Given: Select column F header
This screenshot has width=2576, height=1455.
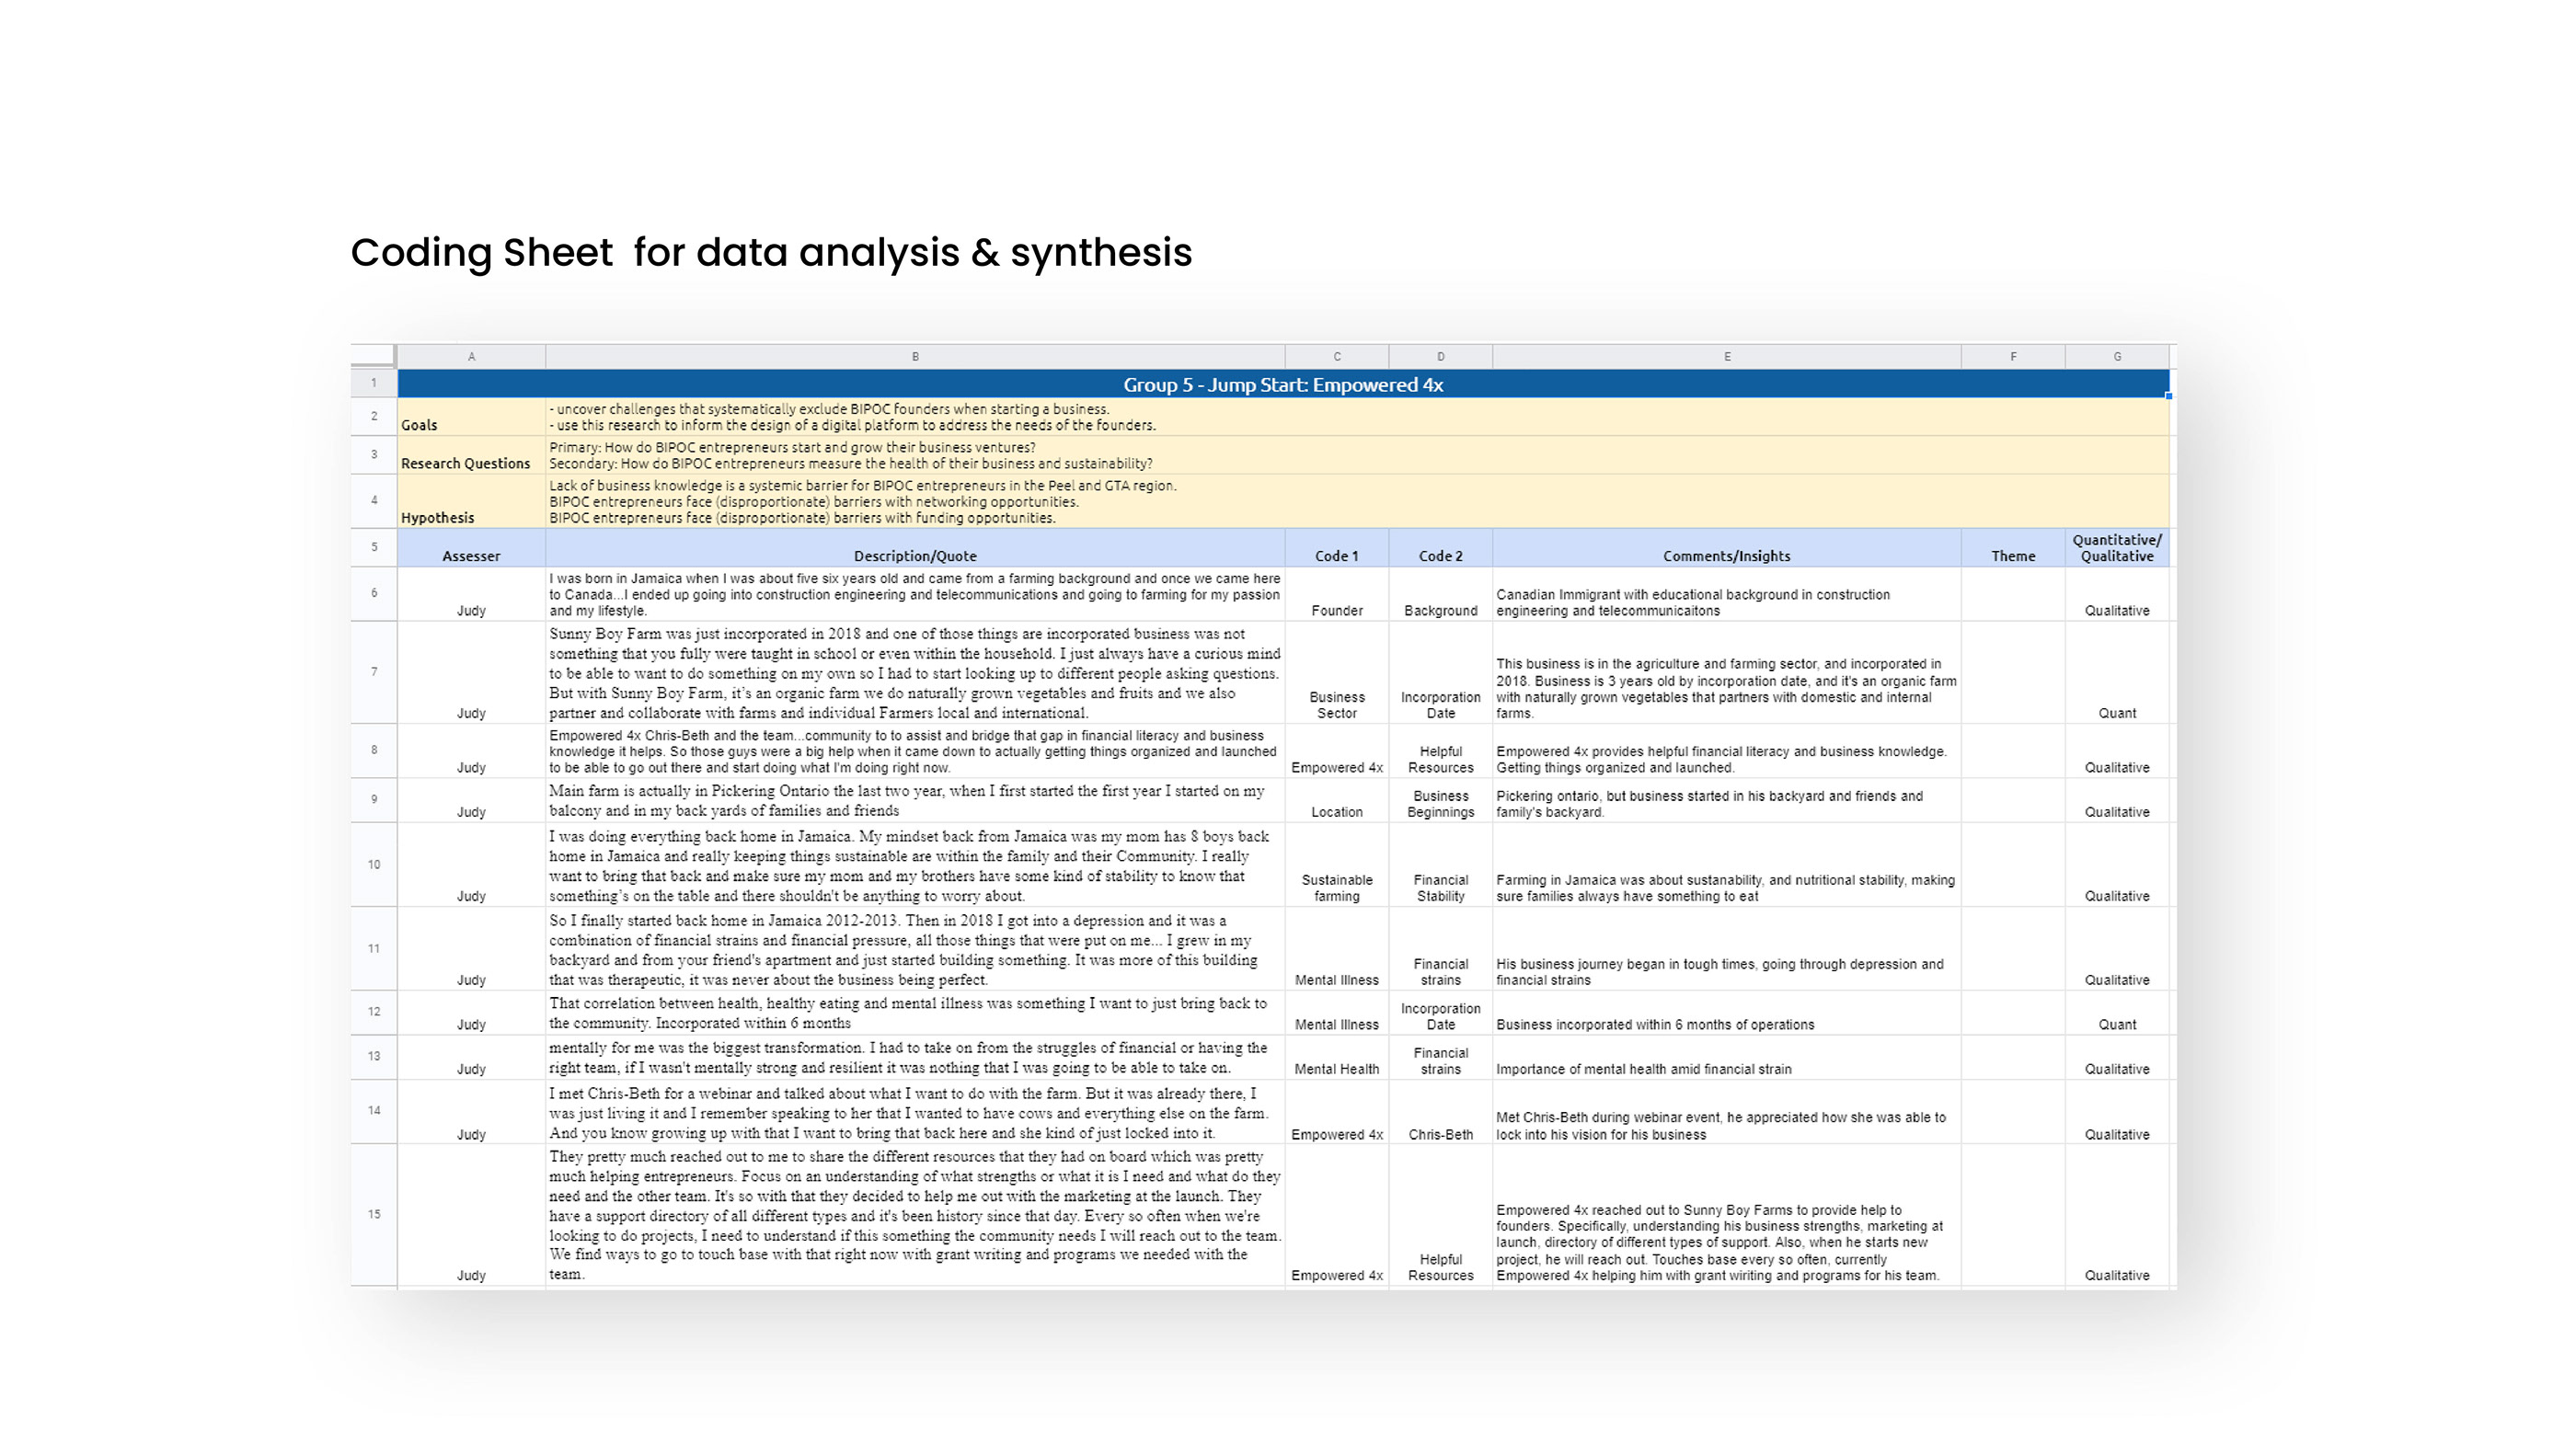Looking at the screenshot, I should click(x=2013, y=356).
